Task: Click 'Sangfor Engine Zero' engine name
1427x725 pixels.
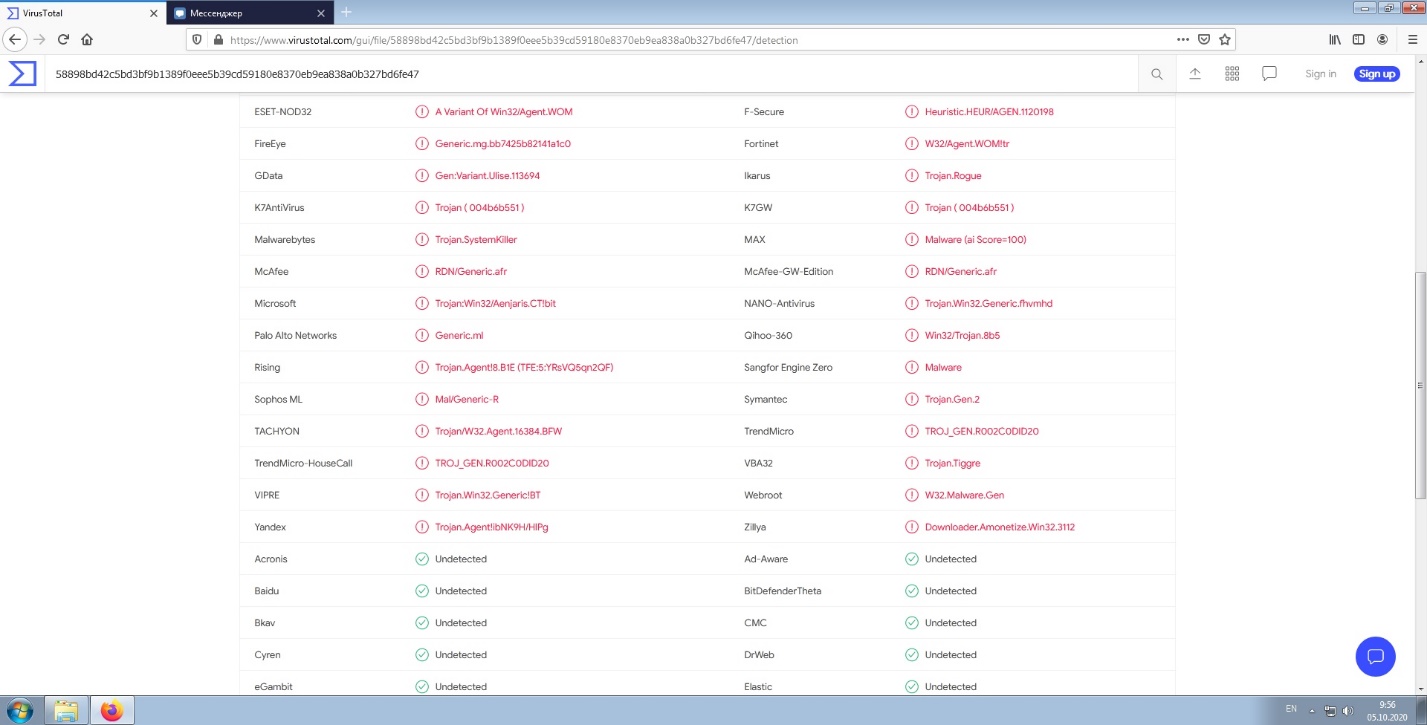Action: pyautogui.click(x=788, y=368)
